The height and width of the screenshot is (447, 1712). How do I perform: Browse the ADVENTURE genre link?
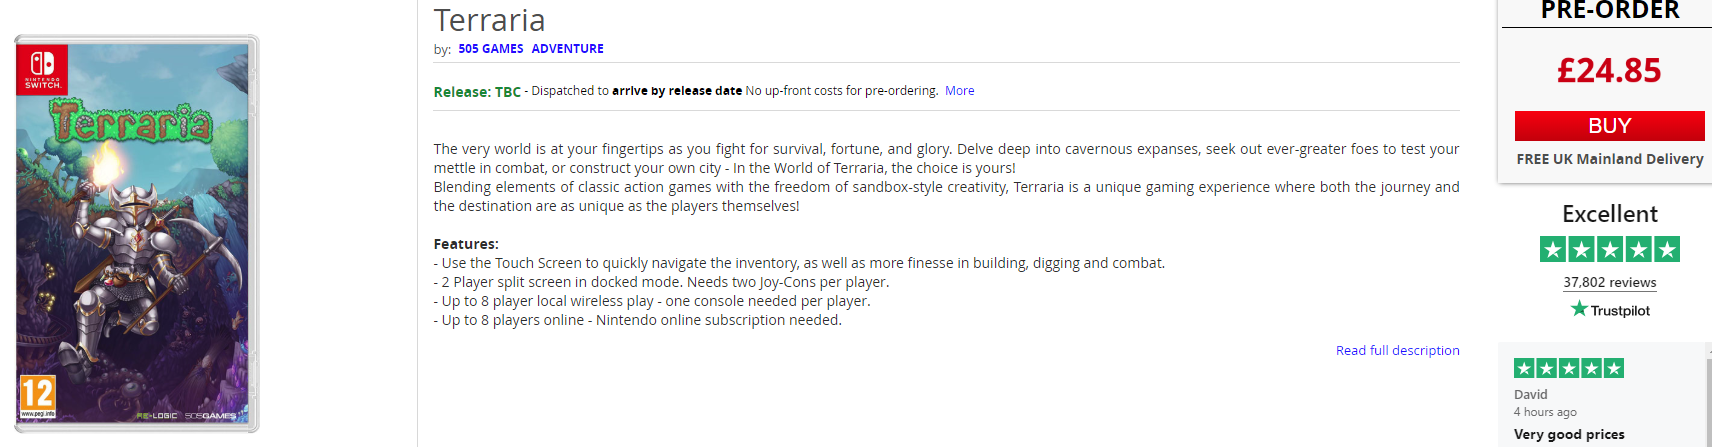[567, 49]
